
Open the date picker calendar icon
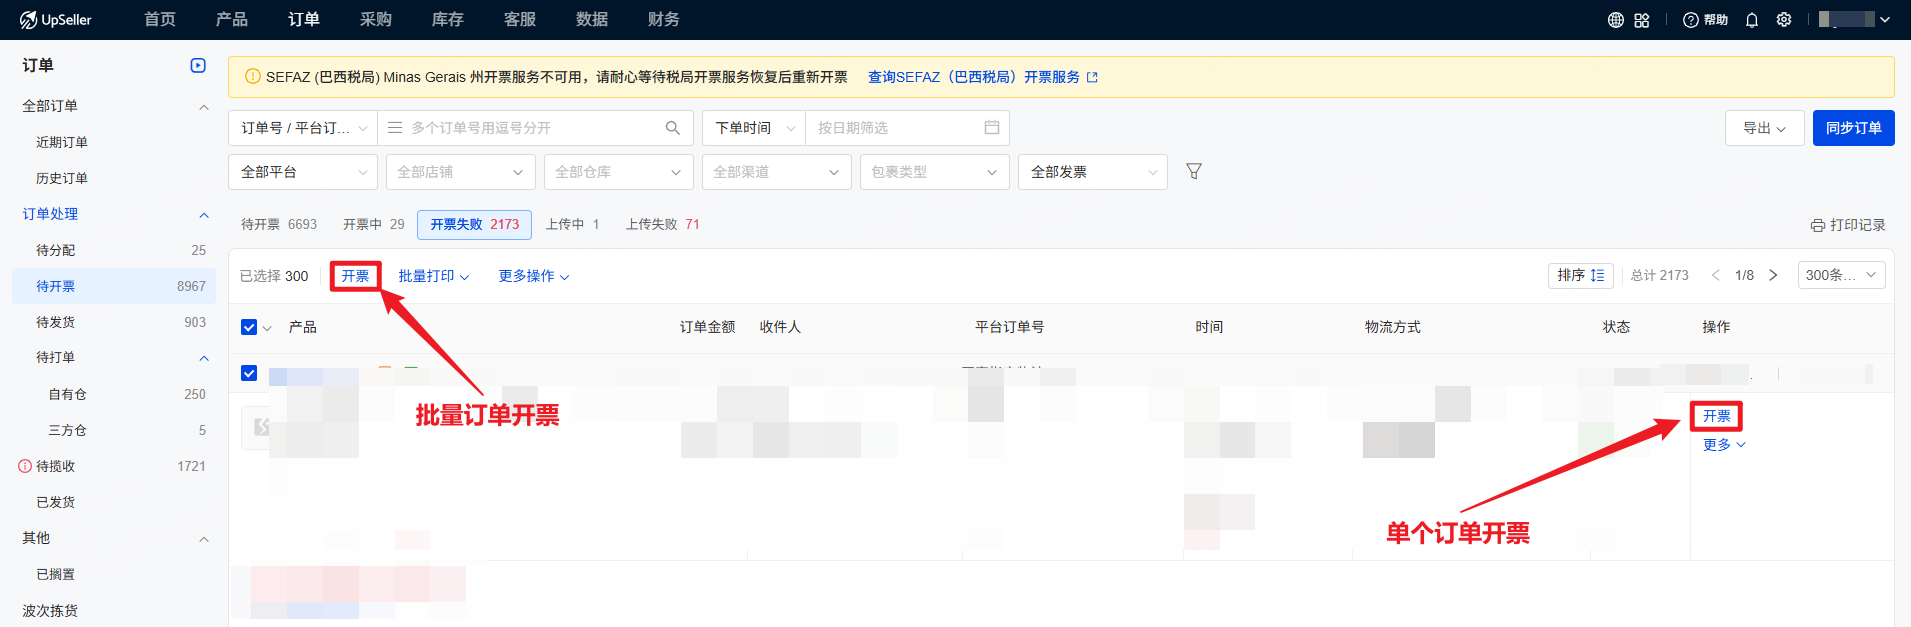pyautogui.click(x=991, y=128)
